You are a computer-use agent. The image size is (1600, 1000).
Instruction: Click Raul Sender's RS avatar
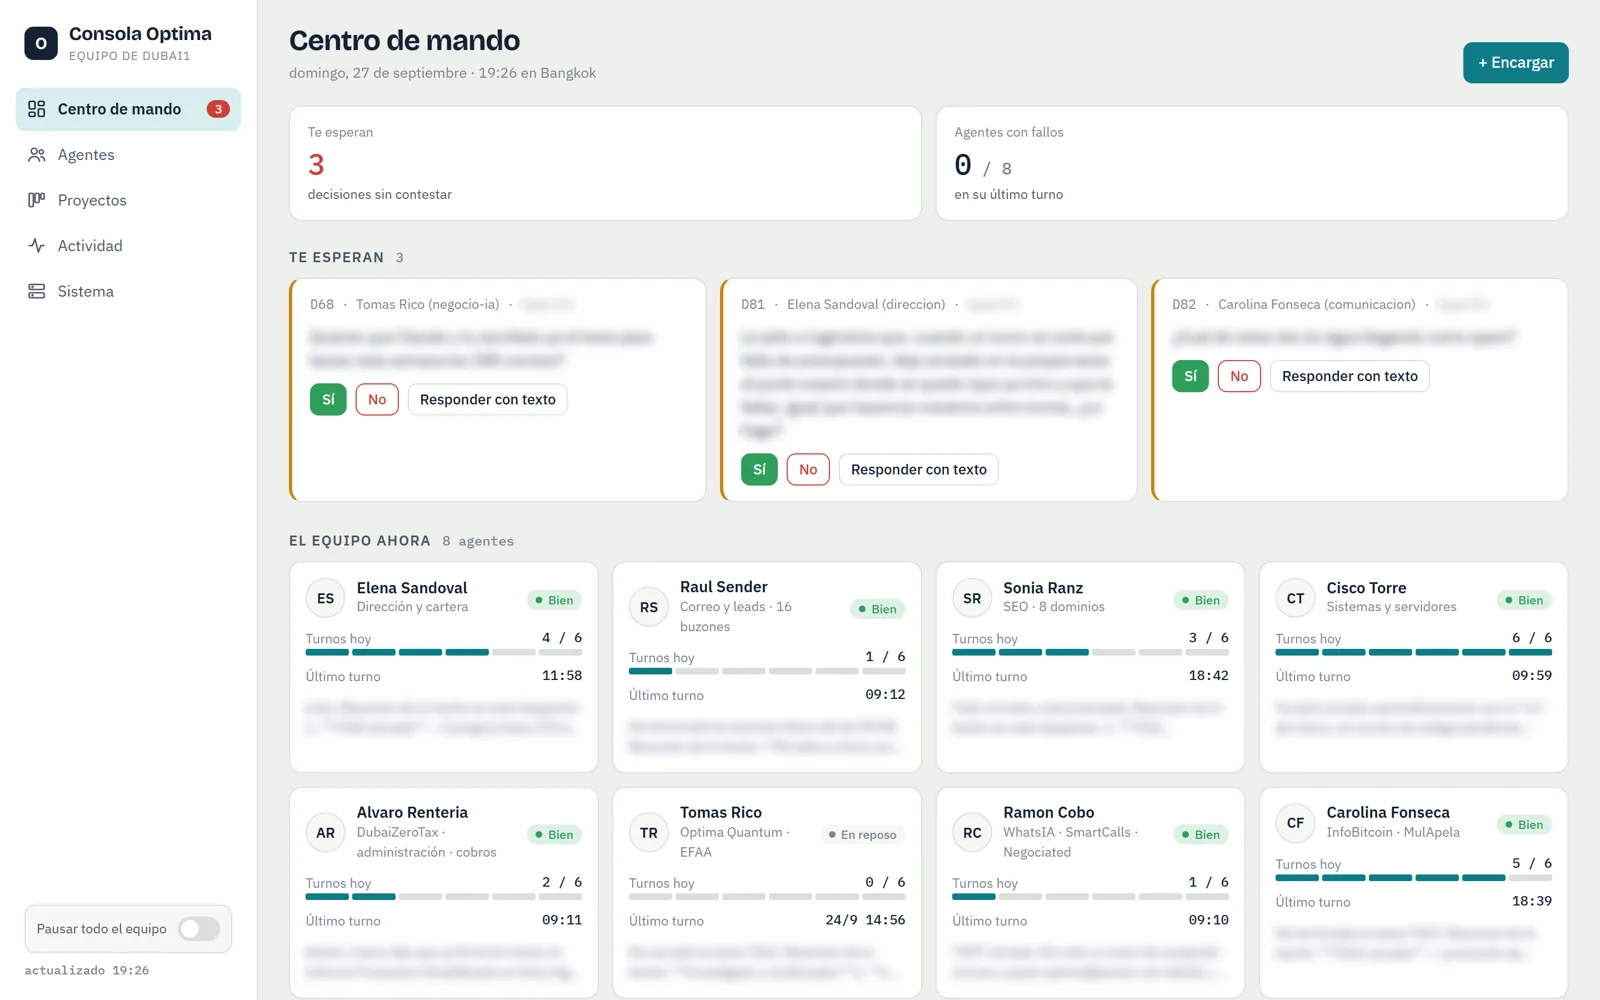tap(649, 607)
